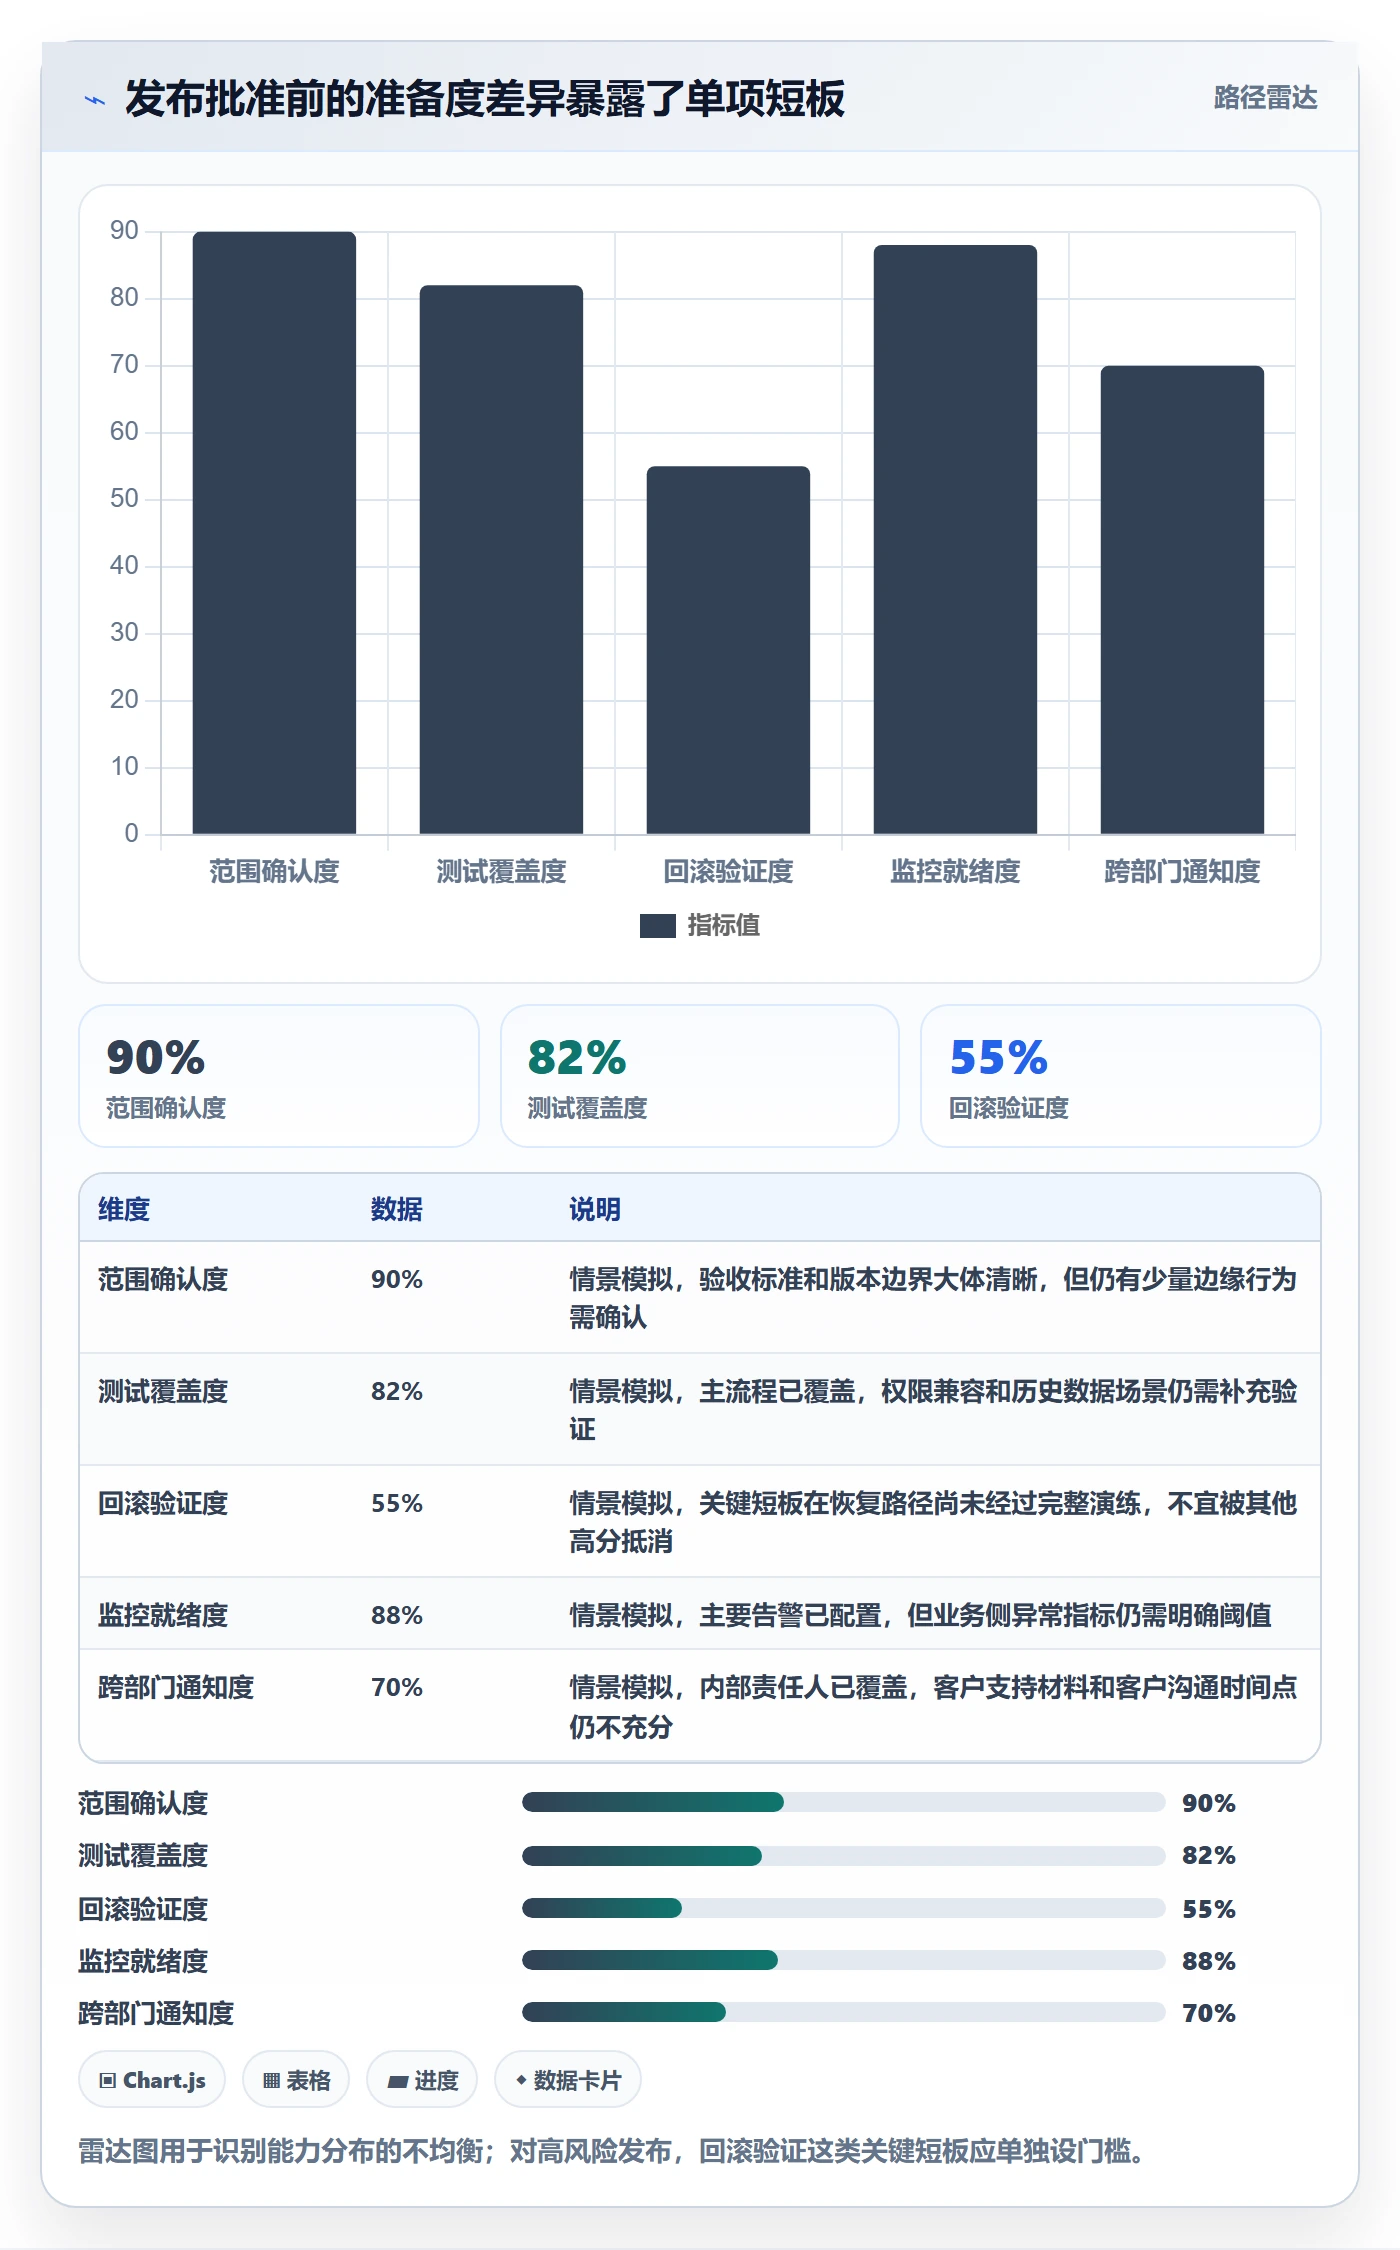Viewport: 1400px width, 2250px height.
Task: Click the 测试覆盖度 progress bar
Action: pos(843,1855)
